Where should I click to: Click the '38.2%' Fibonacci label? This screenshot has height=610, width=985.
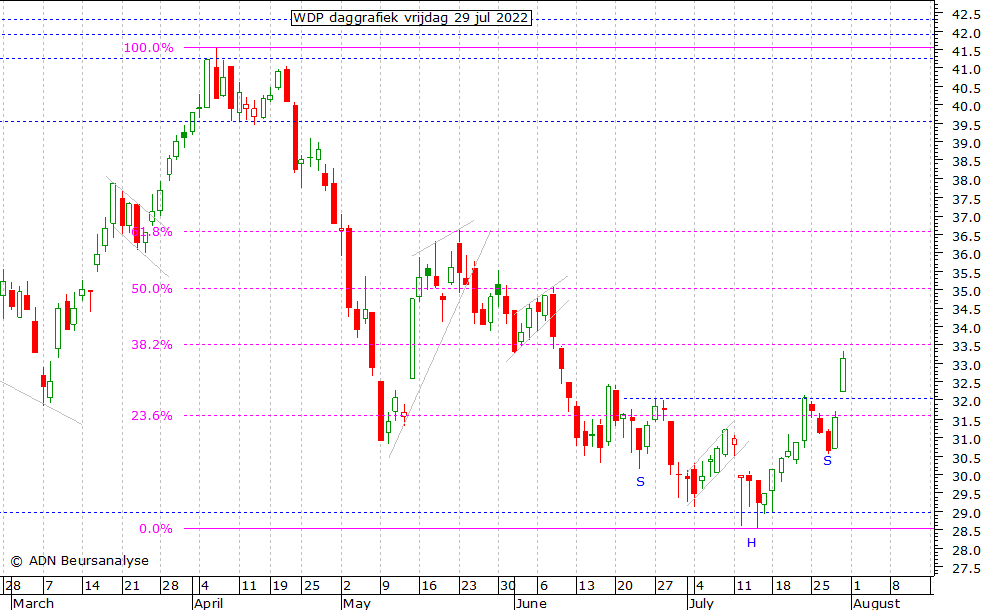click(151, 344)
